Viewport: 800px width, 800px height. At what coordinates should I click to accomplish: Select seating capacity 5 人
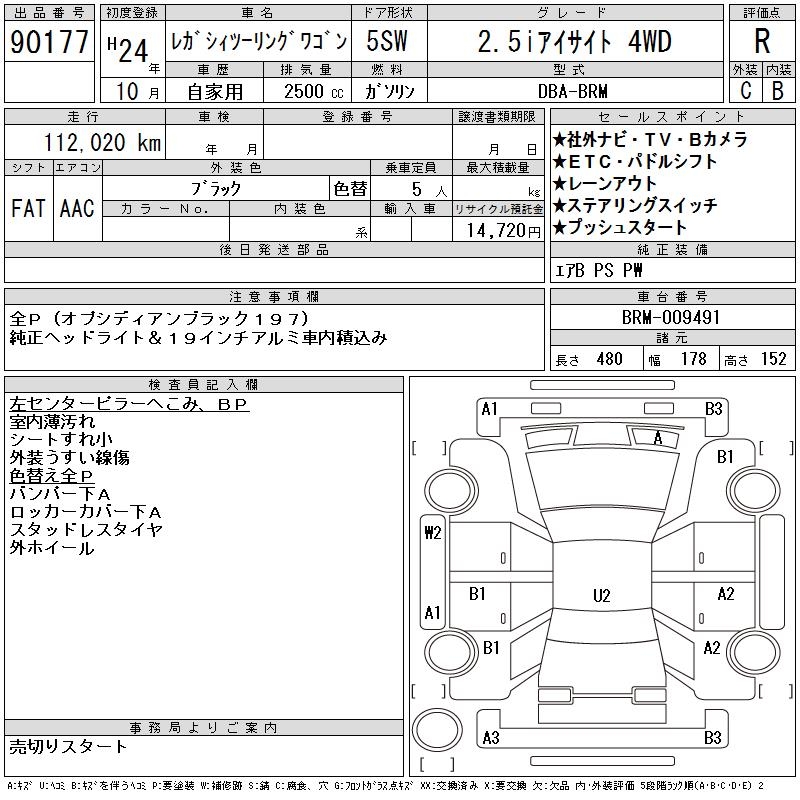coord(429,190)
